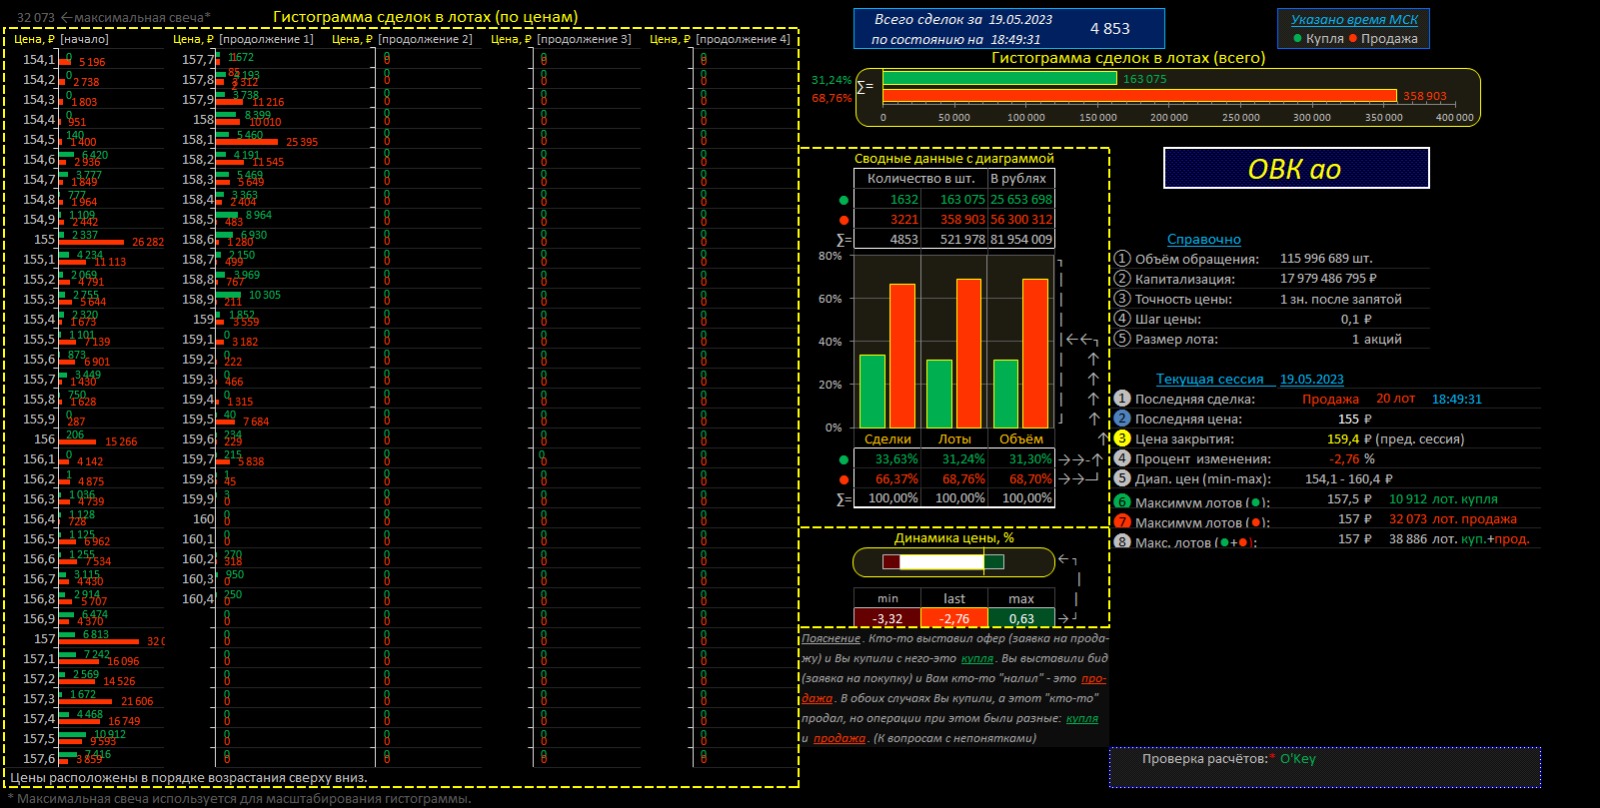Click the red 358 903 total histogram bar
Viewport: 1600px width, 808px height.
click(1139, 96)
